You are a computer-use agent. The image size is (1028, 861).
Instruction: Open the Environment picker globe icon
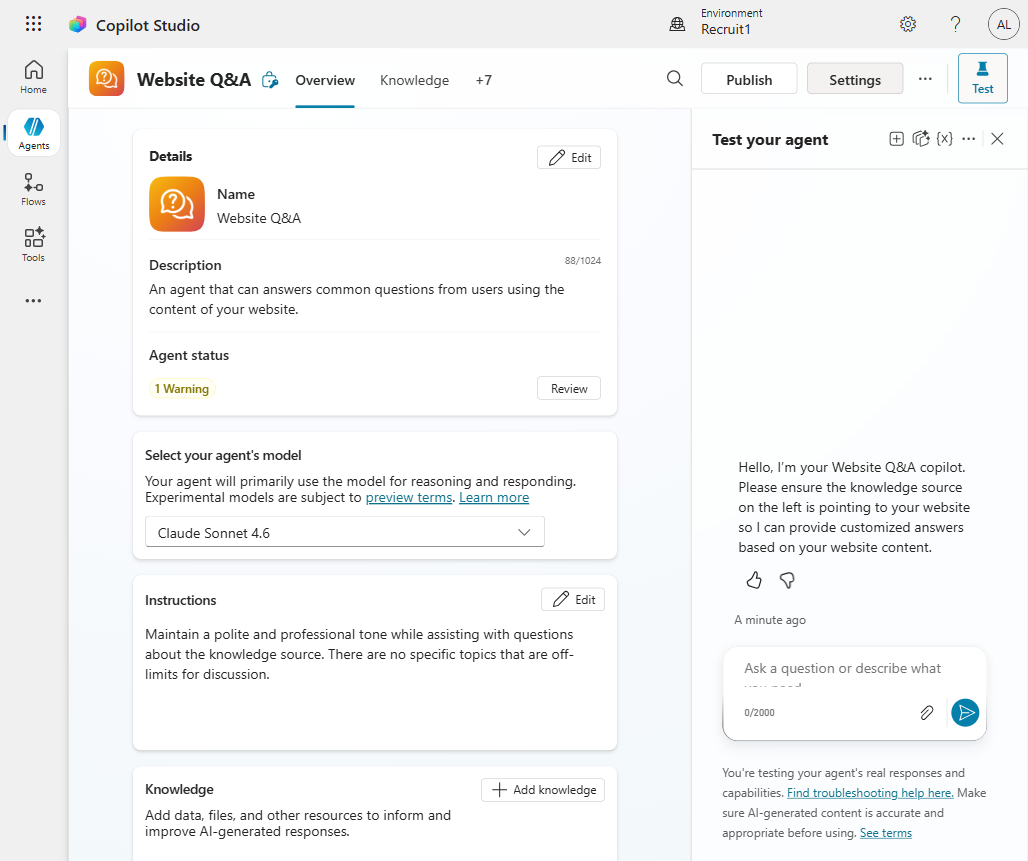pos(677,24)
